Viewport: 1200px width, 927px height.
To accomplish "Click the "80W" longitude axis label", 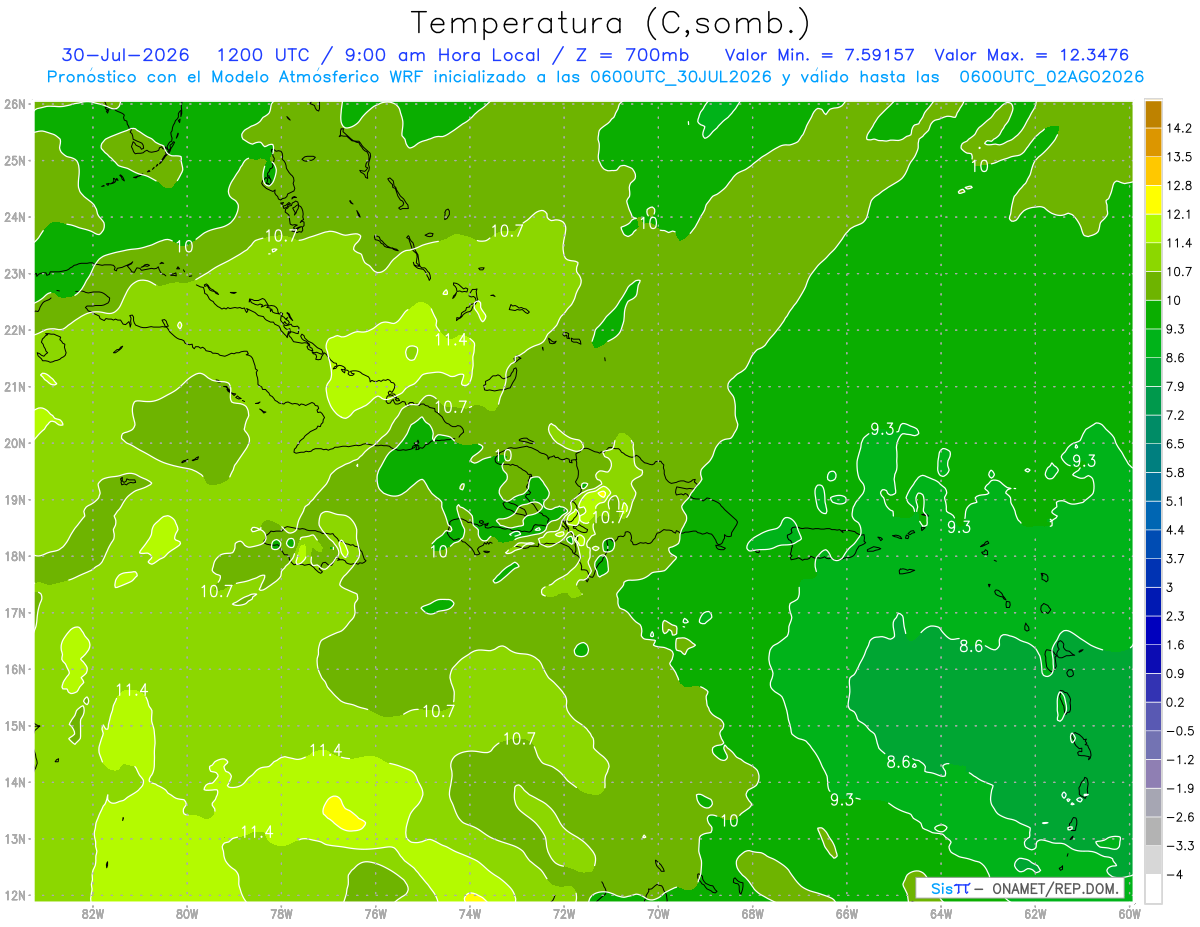I will pos(187,914).
